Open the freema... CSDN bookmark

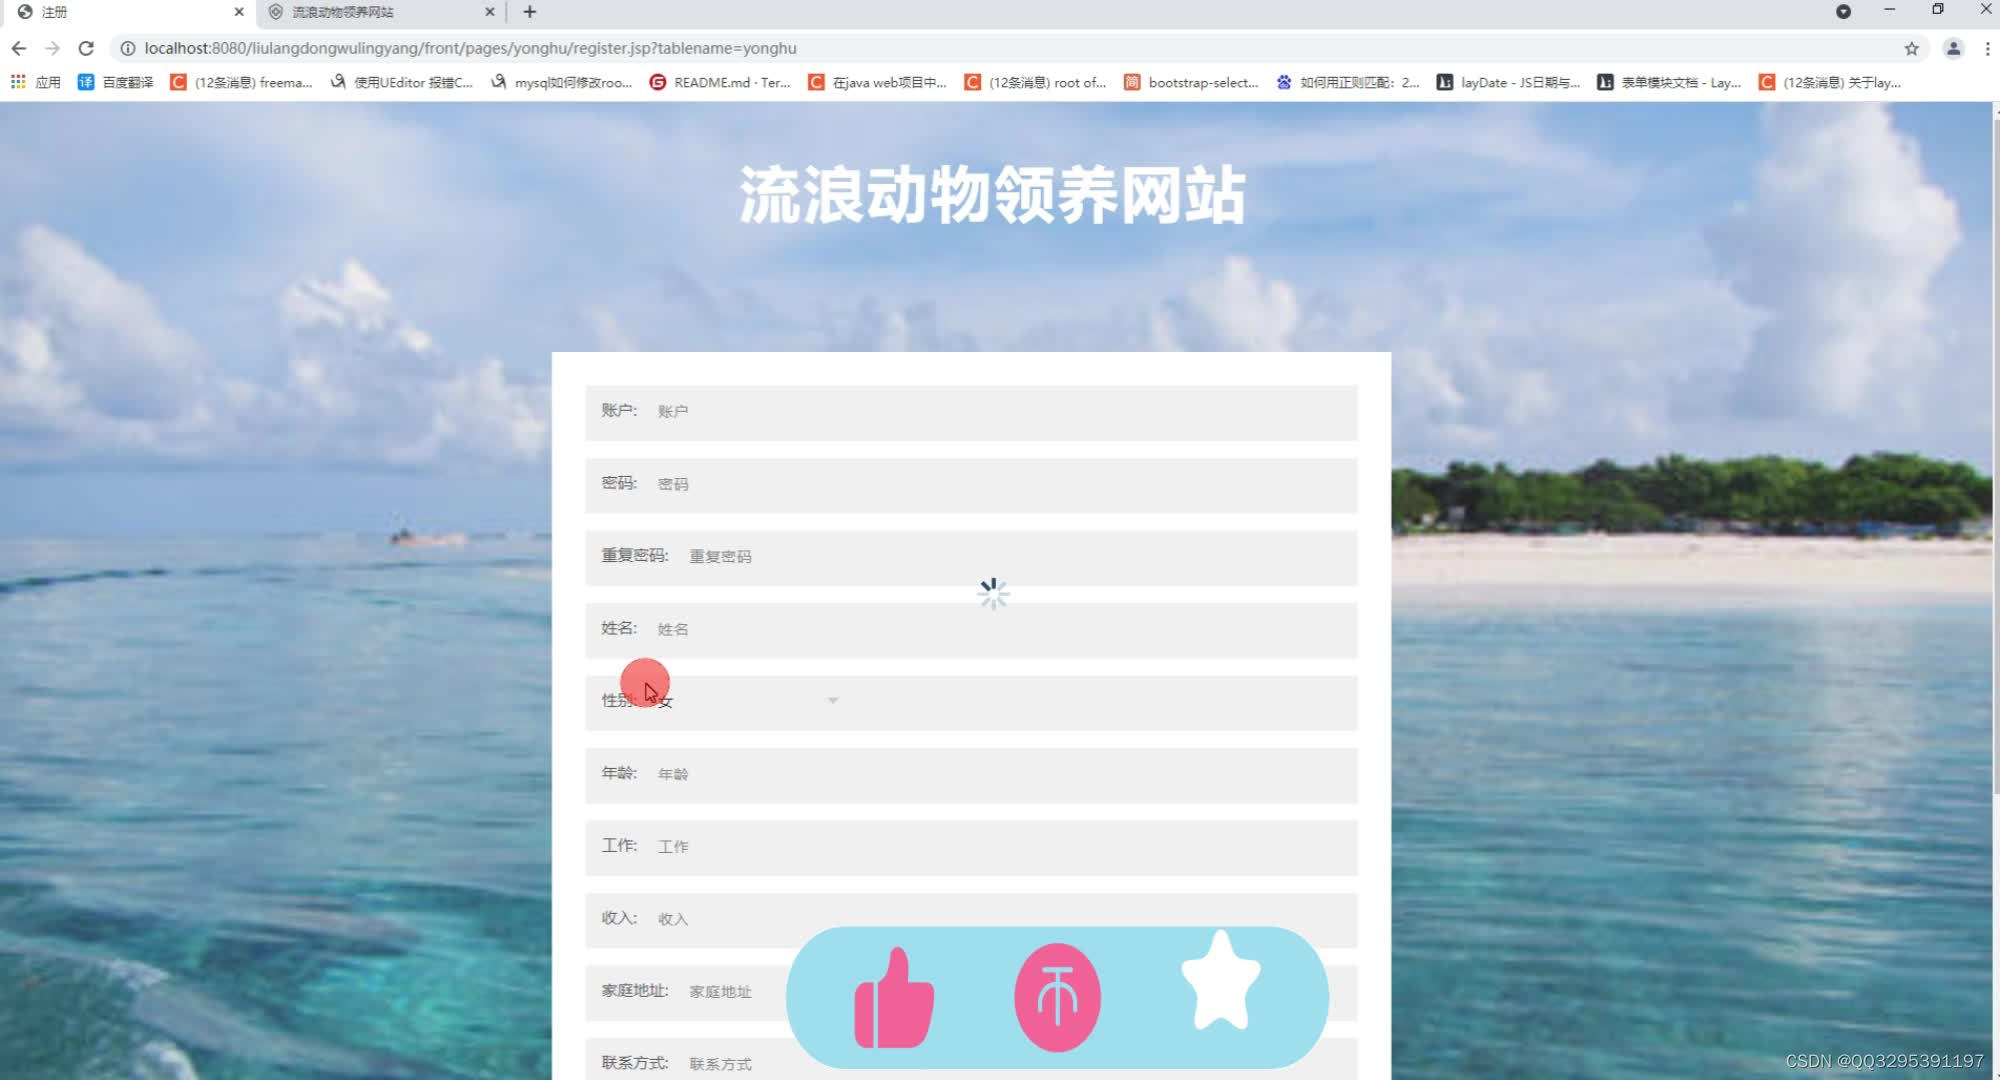[x=241, y=82]
